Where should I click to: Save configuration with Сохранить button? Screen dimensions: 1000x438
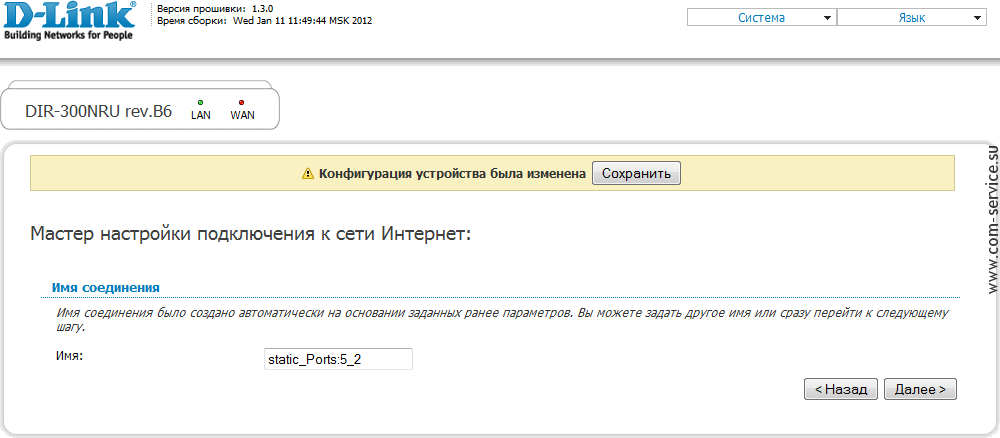point(636,173)
